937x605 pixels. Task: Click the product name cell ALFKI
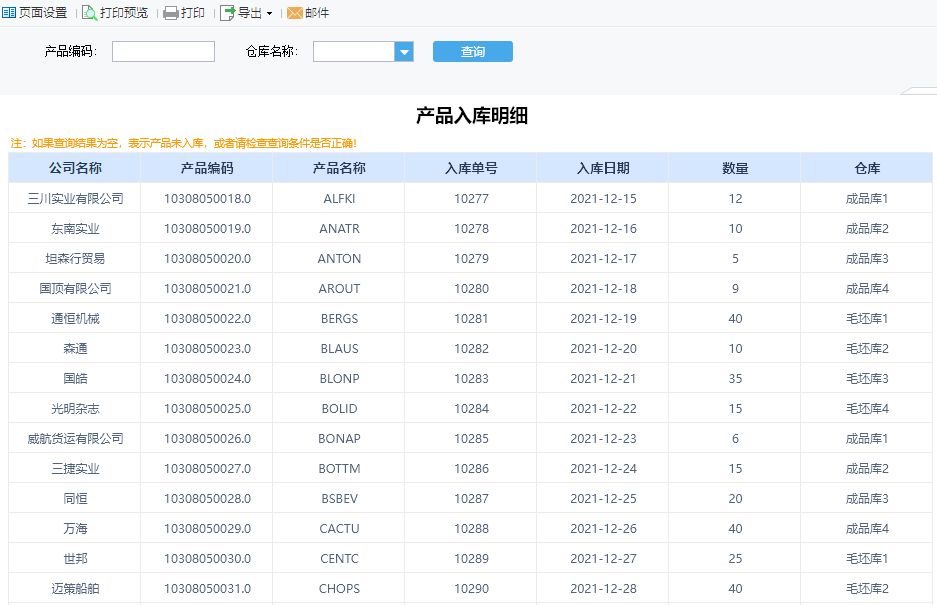(x=339, y=198)
